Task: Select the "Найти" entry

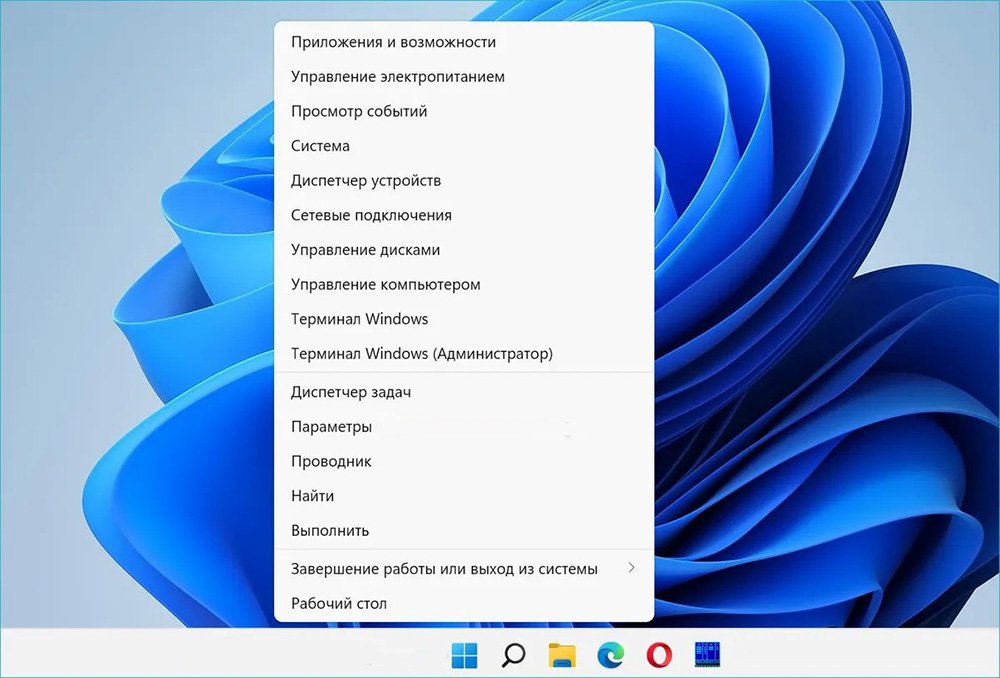Action: coord(464,496)
